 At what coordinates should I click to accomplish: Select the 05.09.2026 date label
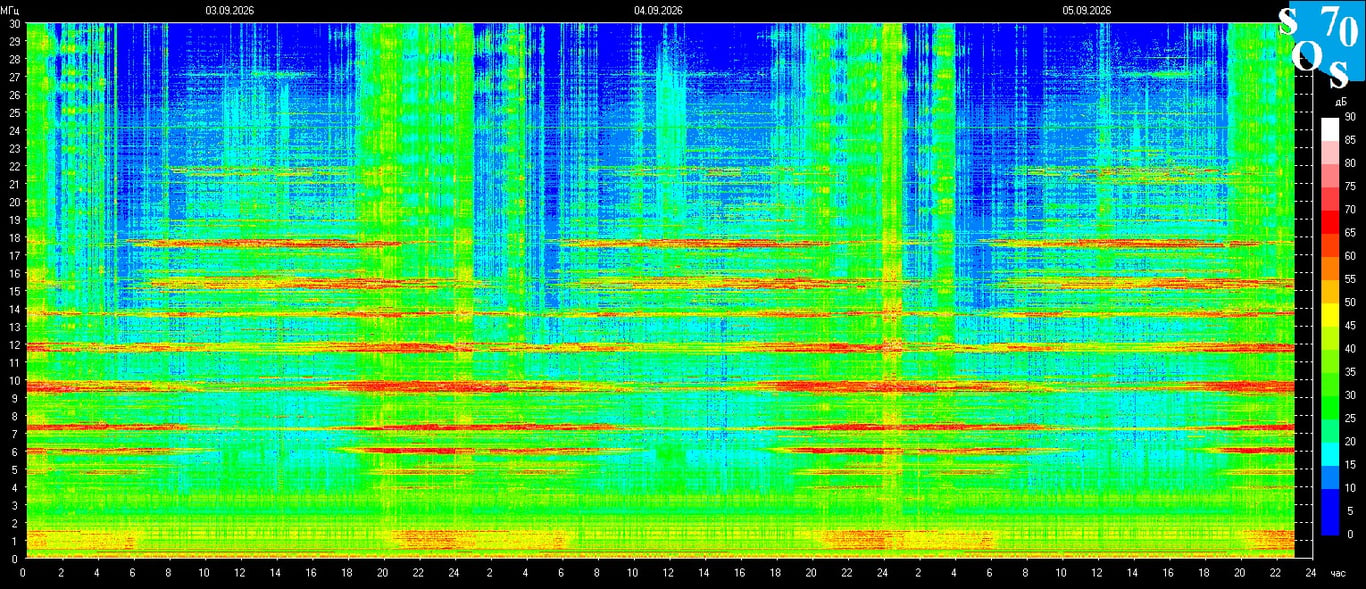1087,10
